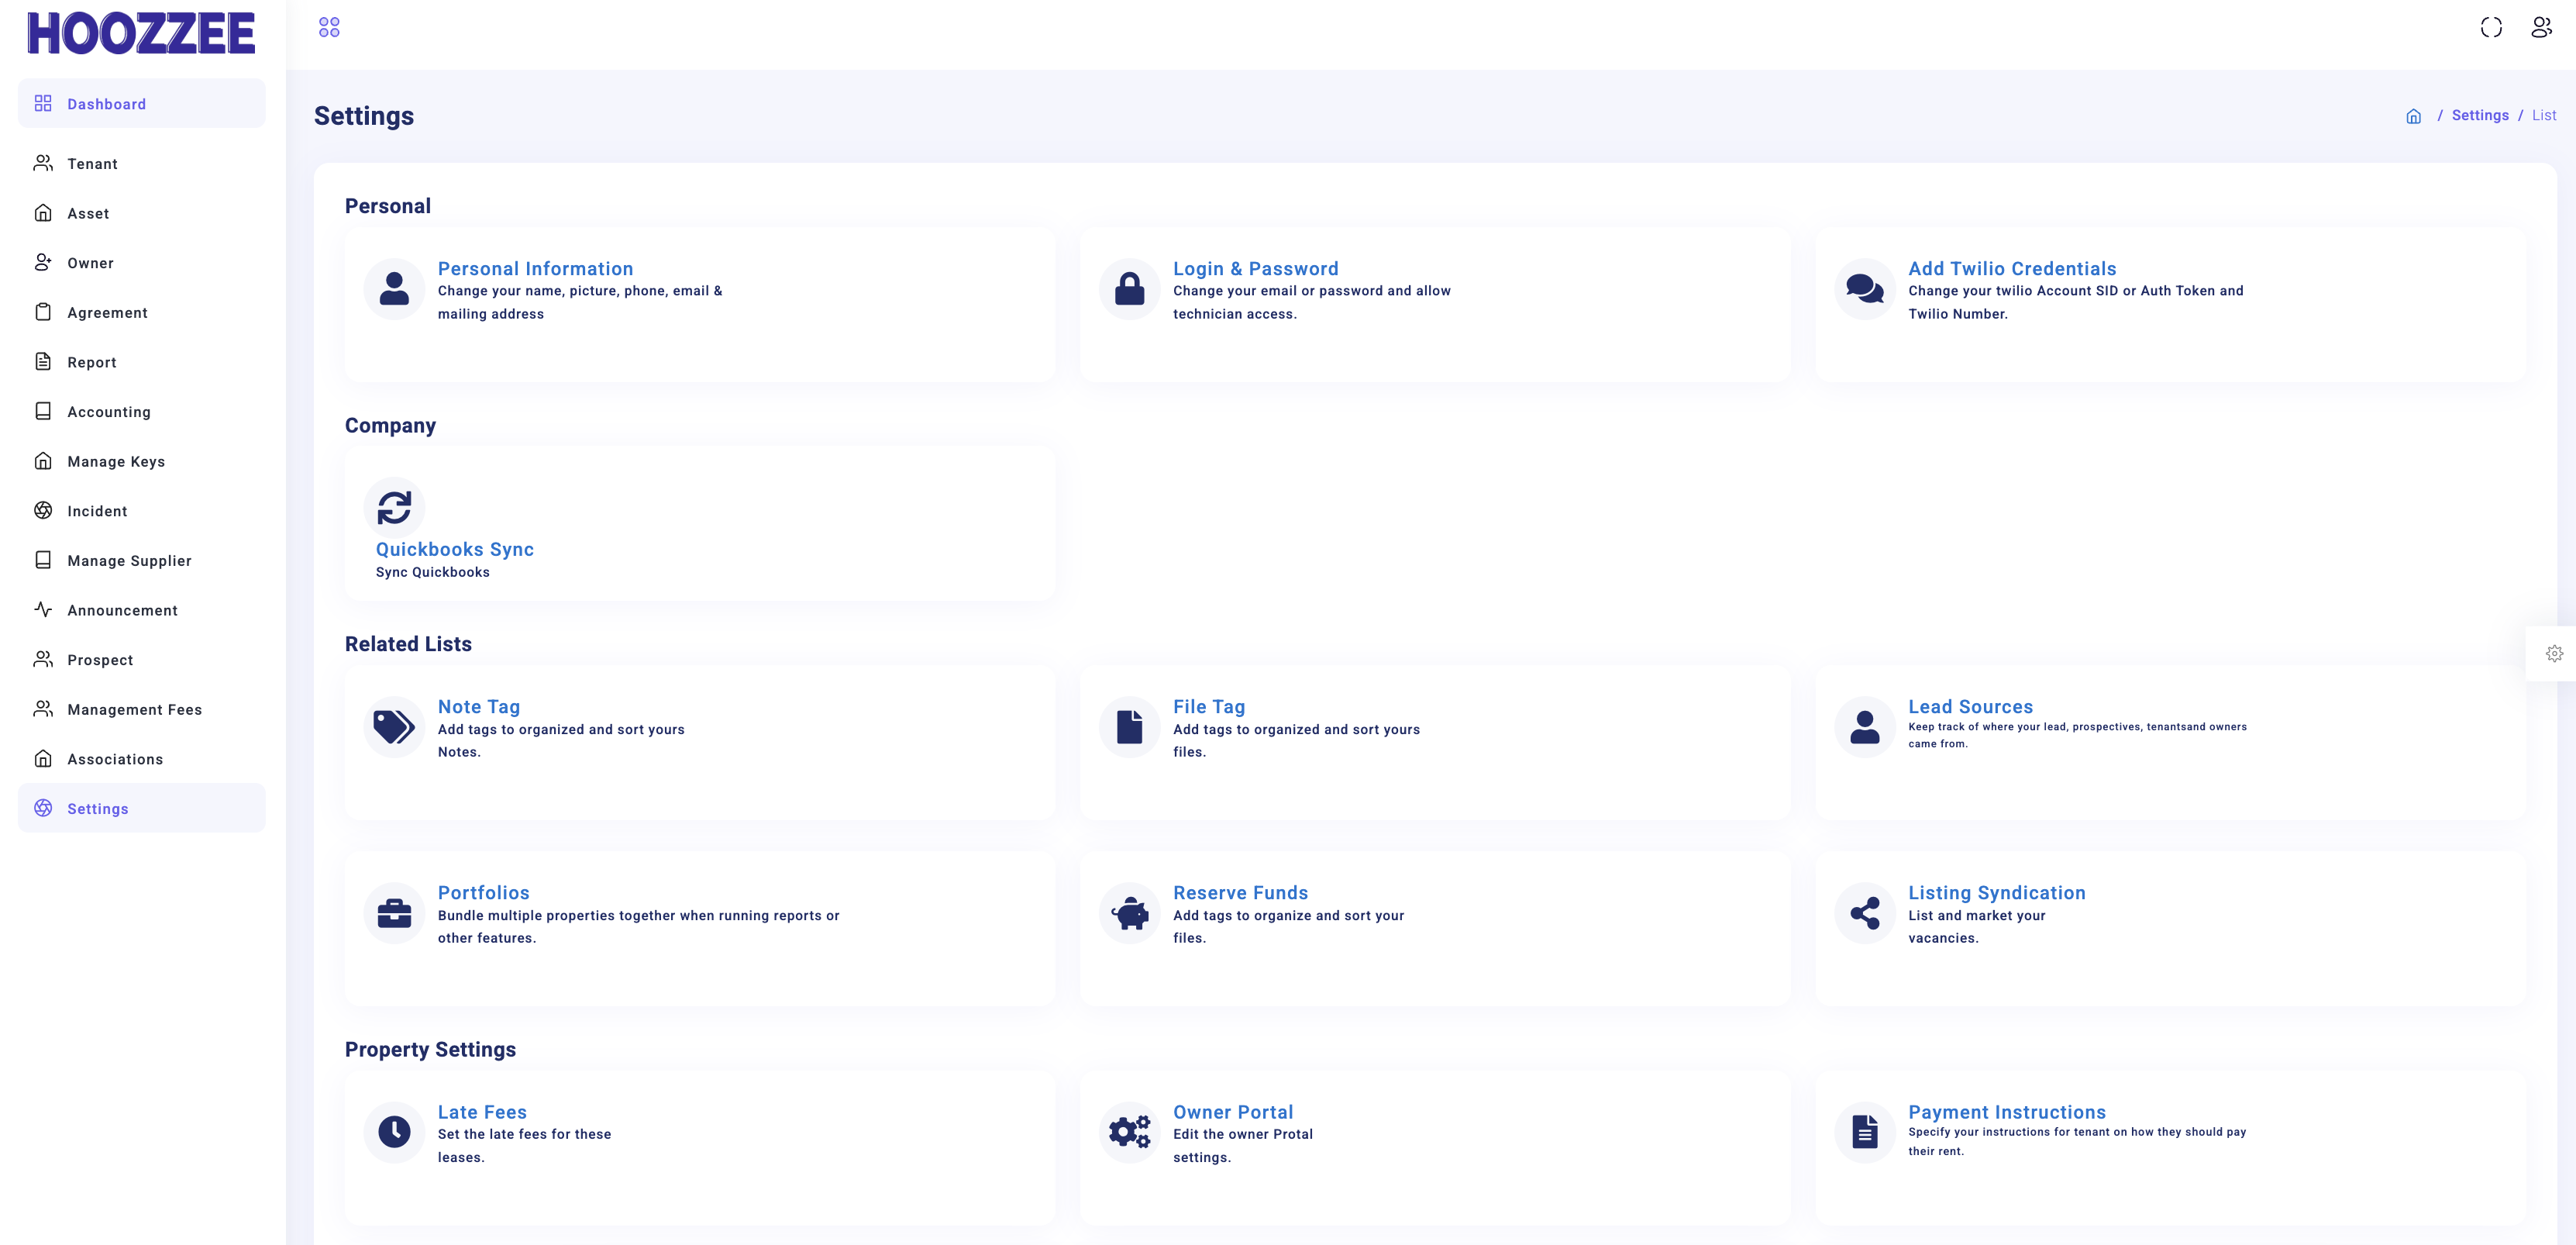Toggle fullscreen mode icon in top bar

click(x=2490, y=27)
